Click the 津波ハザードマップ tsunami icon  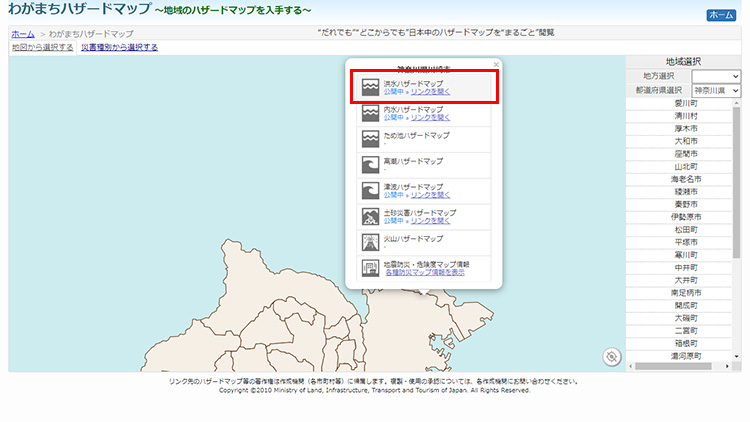coord(370,191)
